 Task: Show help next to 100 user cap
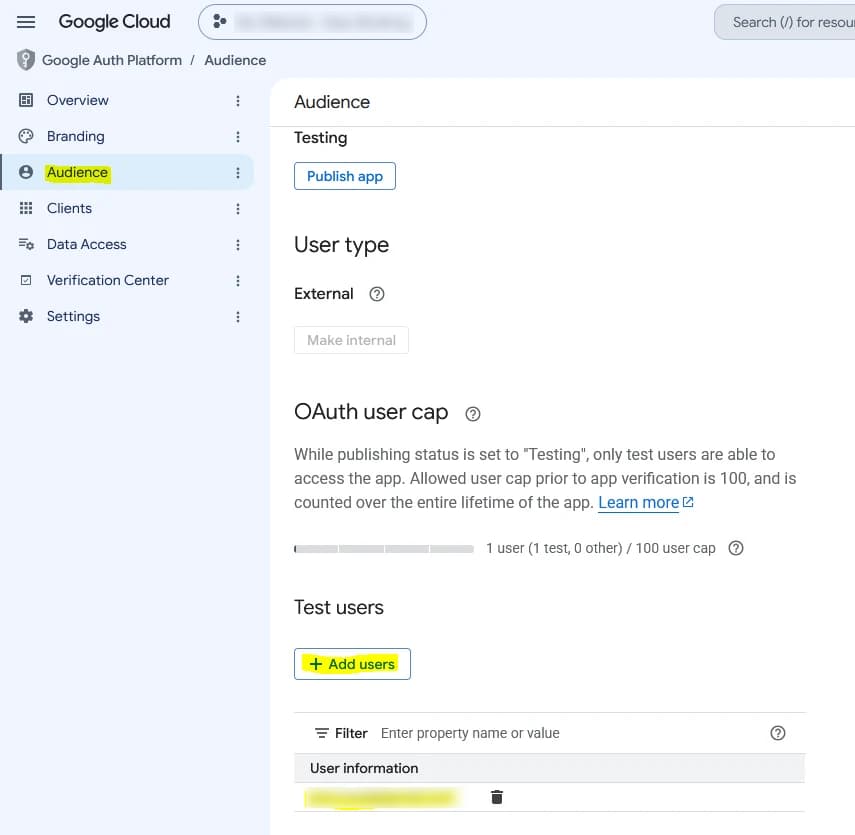coord(736,548)
